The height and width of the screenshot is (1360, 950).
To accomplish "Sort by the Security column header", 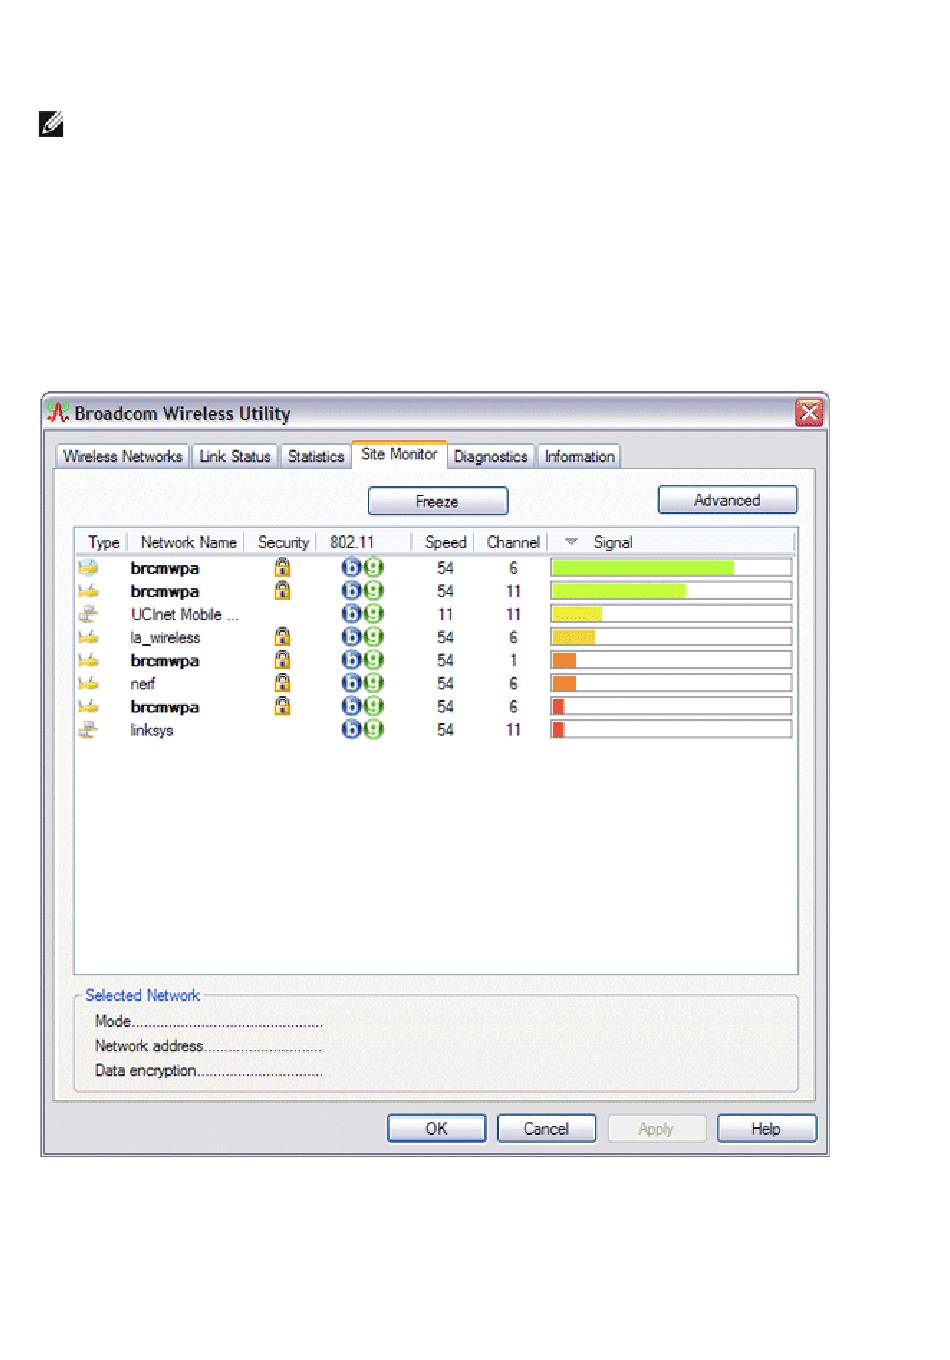I will [x=283, y=542].
